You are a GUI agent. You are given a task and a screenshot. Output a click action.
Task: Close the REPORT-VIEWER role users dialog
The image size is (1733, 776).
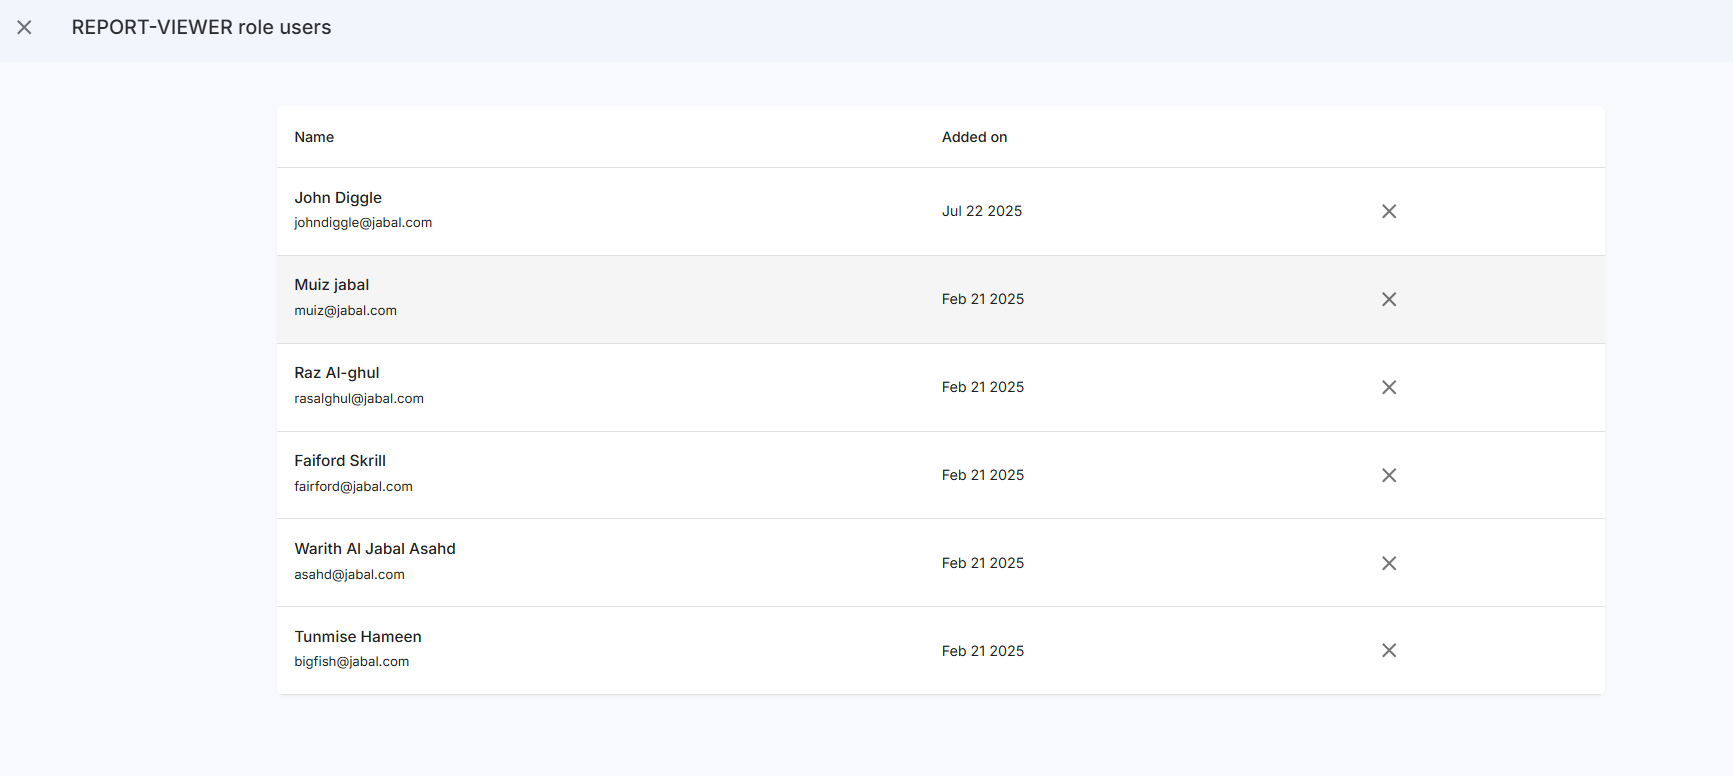25,28
